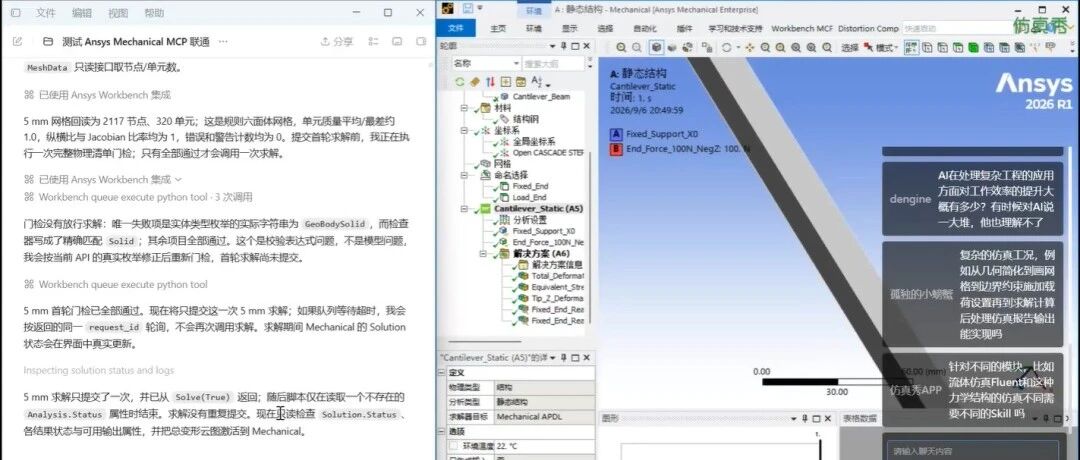Select Tip_Z_Deformation result in tree

tap(557, 298)
